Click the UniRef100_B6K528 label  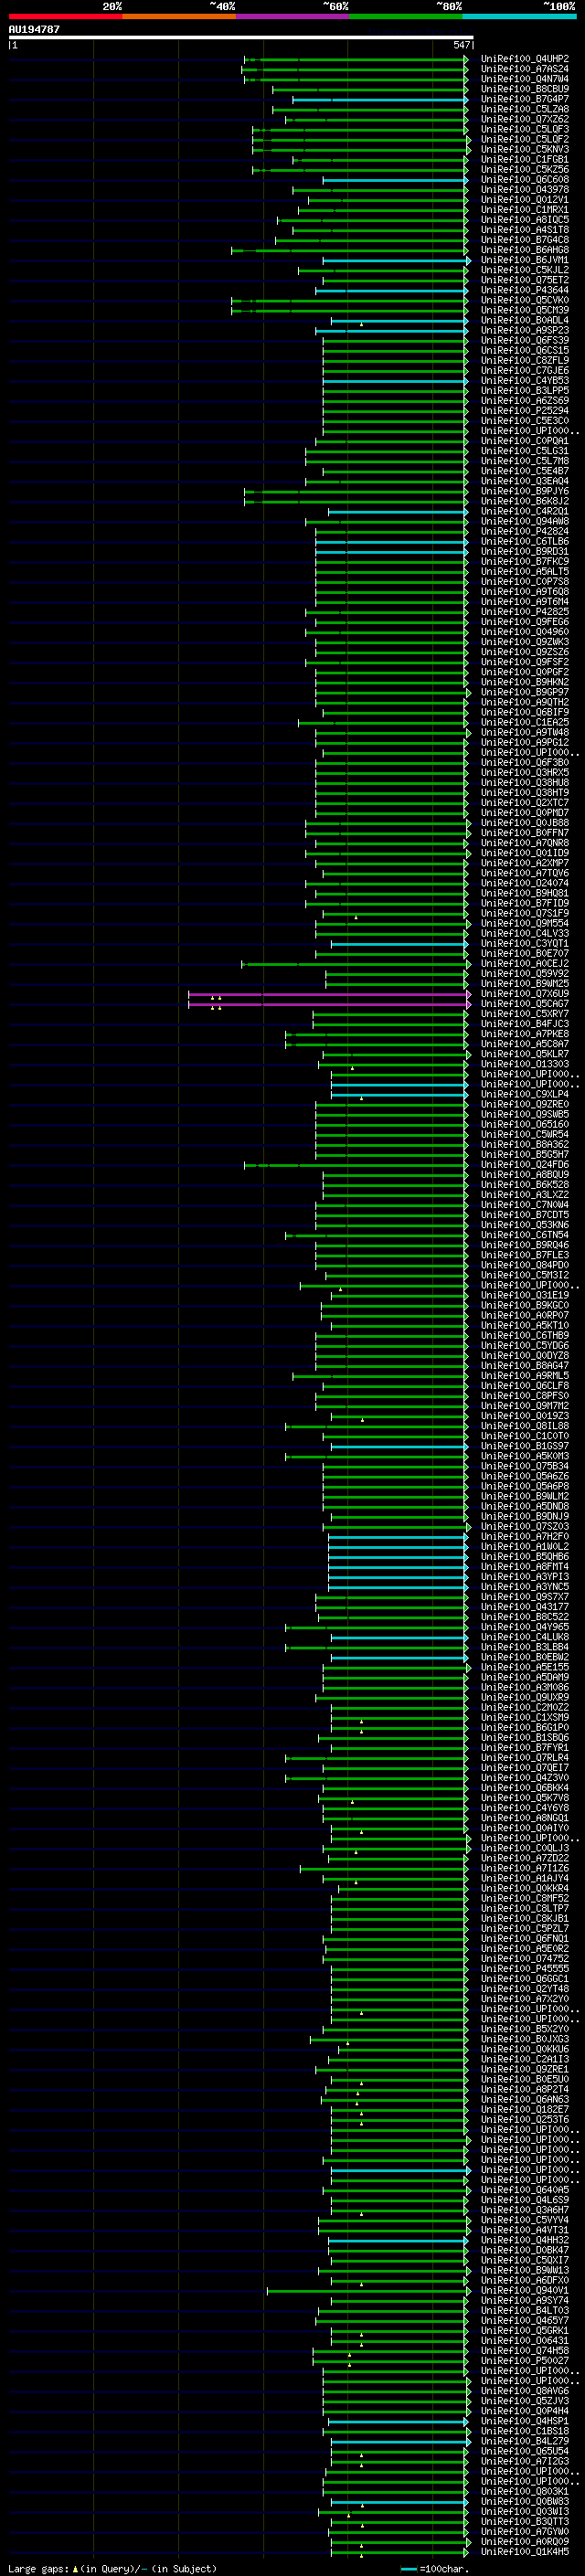click(524, 1185)
